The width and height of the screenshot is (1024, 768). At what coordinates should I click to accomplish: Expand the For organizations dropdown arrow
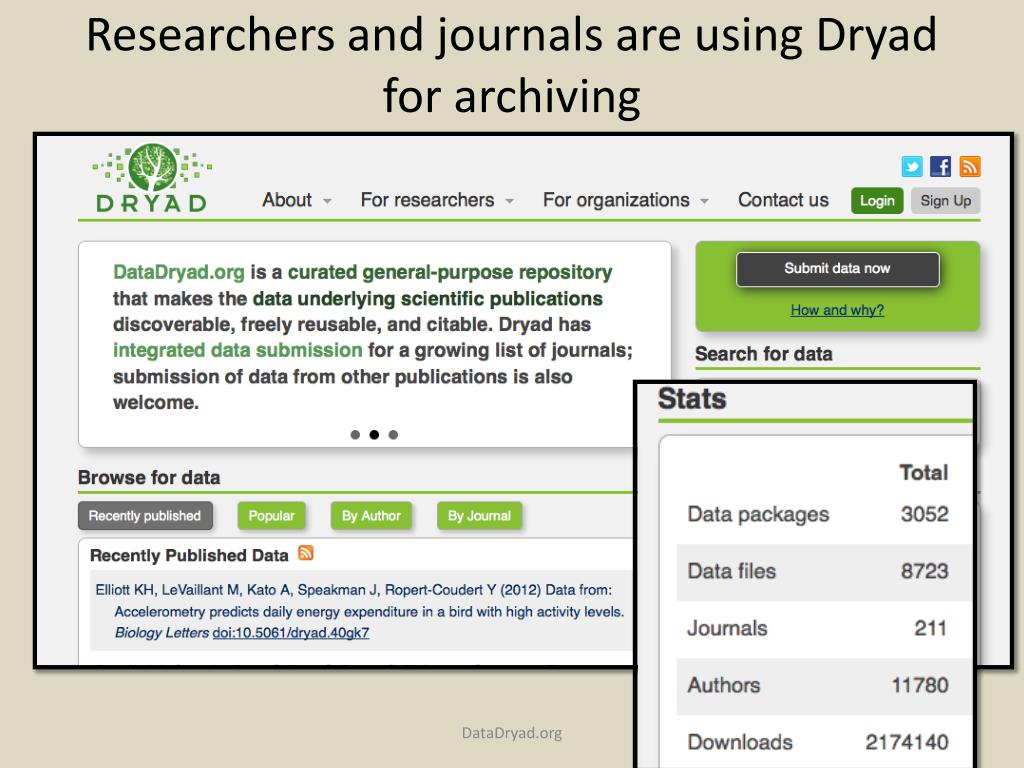click(705, 201)
